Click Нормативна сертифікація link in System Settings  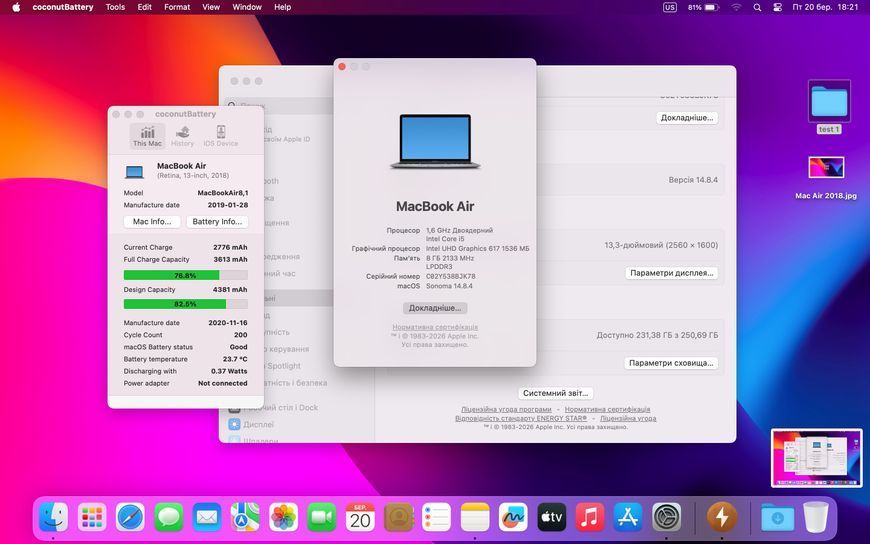608,410
